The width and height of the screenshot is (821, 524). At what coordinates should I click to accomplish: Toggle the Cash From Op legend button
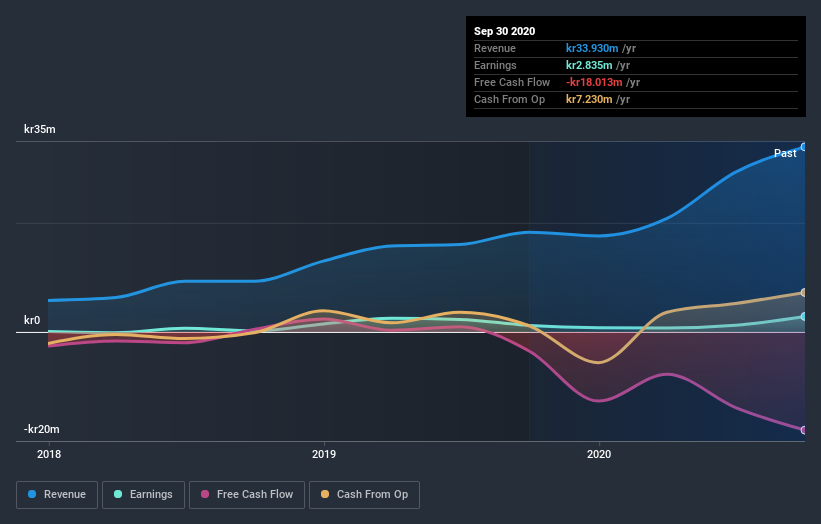(x=364, y=495)
